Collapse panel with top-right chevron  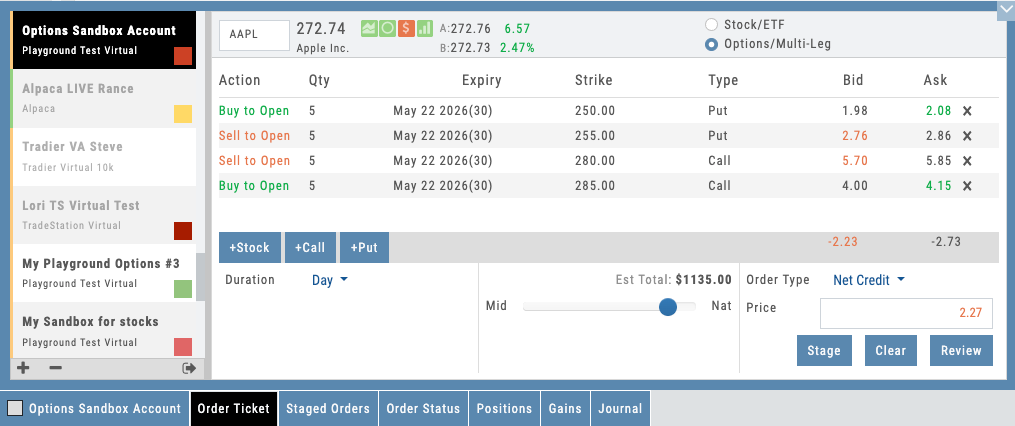pos(1005,9)
